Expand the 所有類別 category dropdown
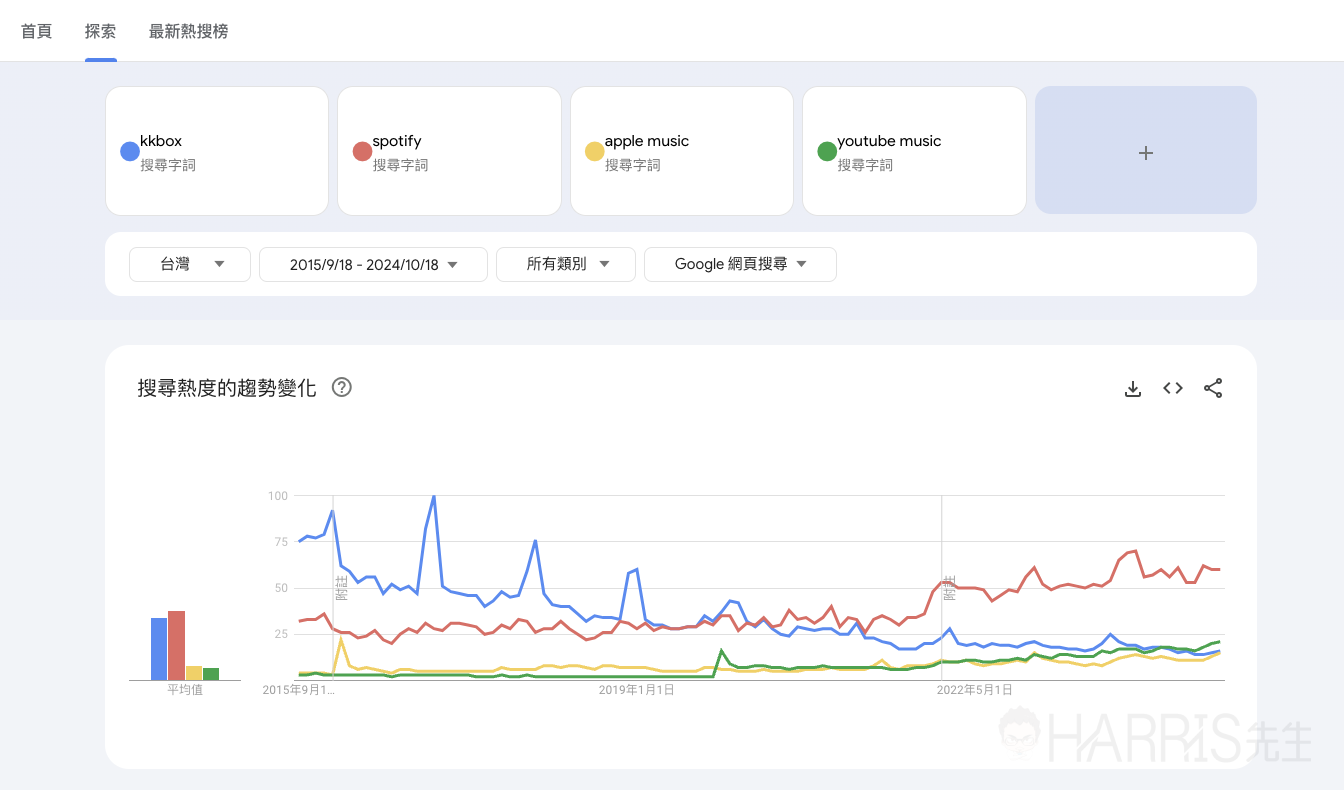The image size is (1344, 790). click(x=566, y=265)
